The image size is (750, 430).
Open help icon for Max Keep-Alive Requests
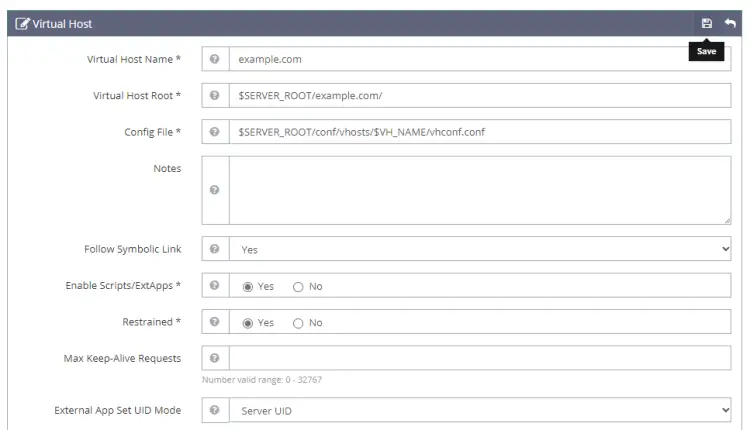pyautogui.click(x=215, y=358)
